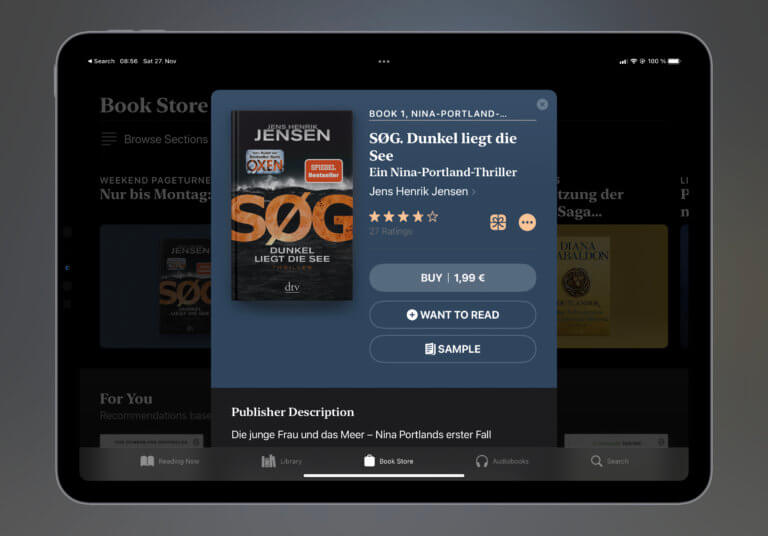This screenshot has height=536, width=768.
Task: Open Browse Sections menu
Action: [x=154, y=139]
